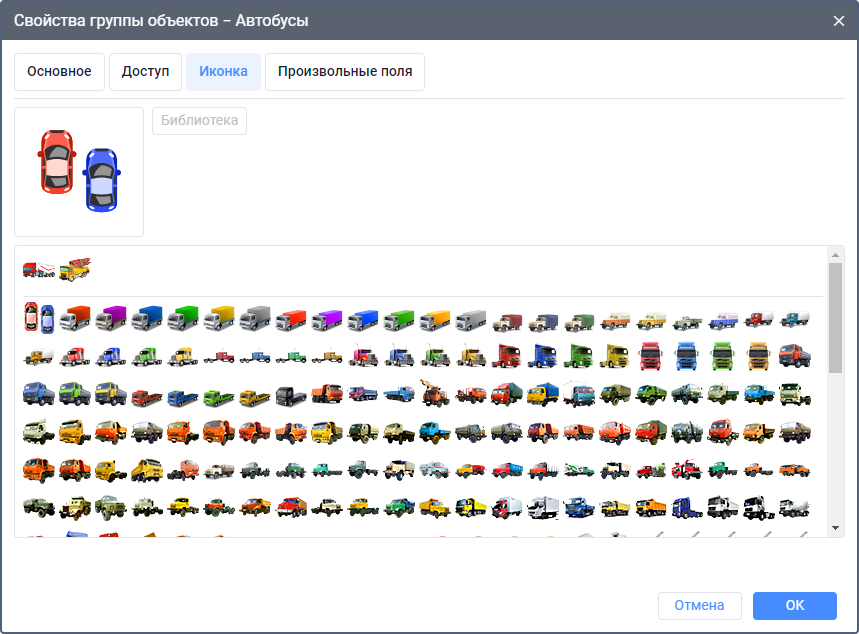Select the Иконка tab
Viewport: 859px width, 634px height.
pos(223,72)
